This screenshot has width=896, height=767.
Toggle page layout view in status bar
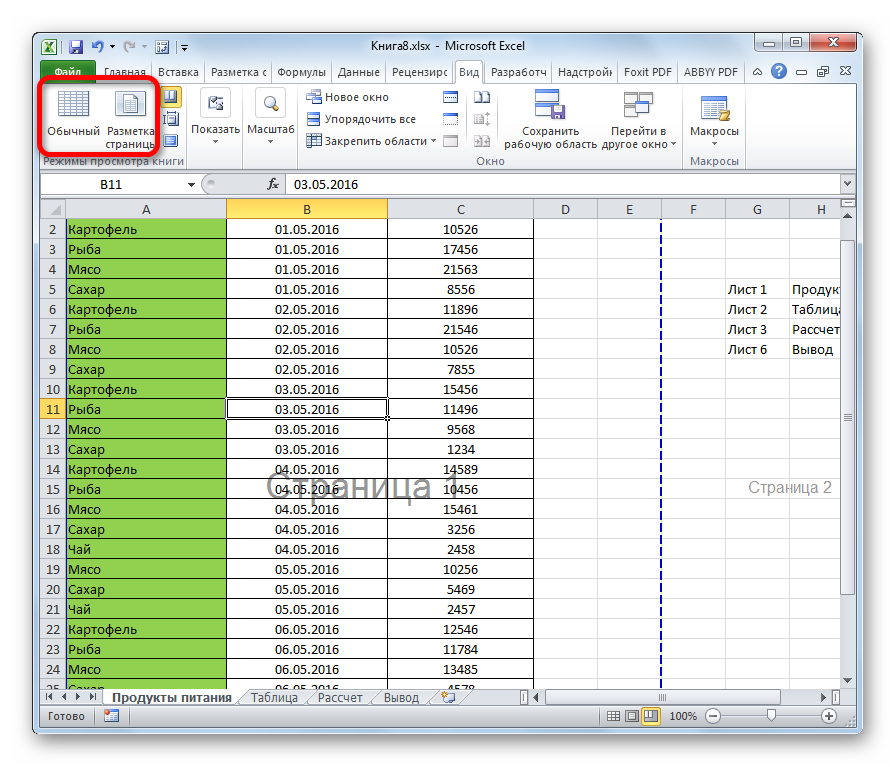631,716
